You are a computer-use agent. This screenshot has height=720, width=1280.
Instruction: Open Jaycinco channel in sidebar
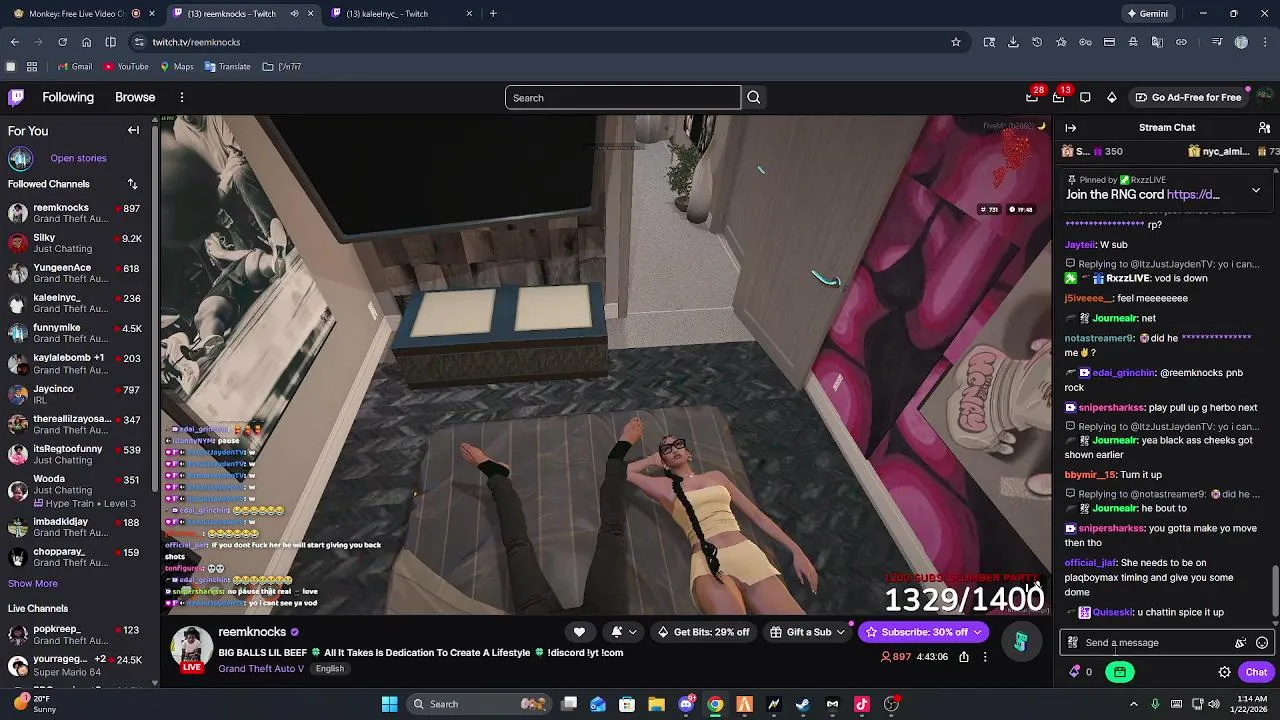pyautogui.click(x=75, y=394)
